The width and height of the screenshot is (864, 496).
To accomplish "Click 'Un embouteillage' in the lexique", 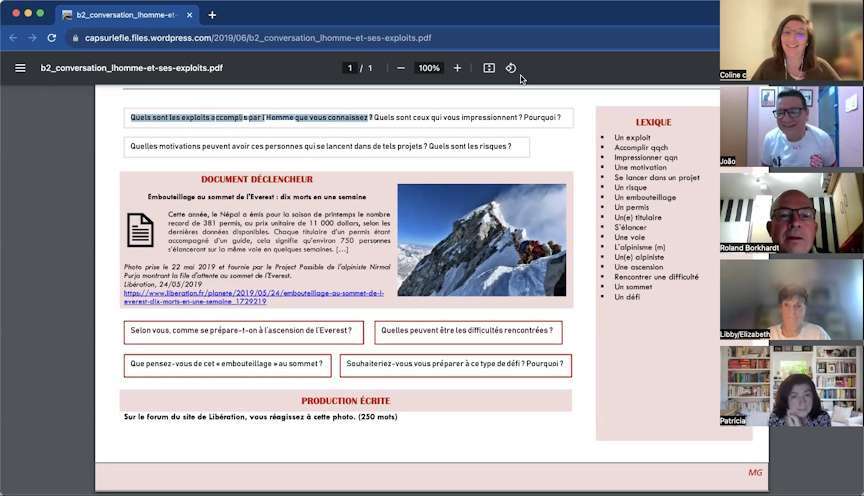I will 645,197.
